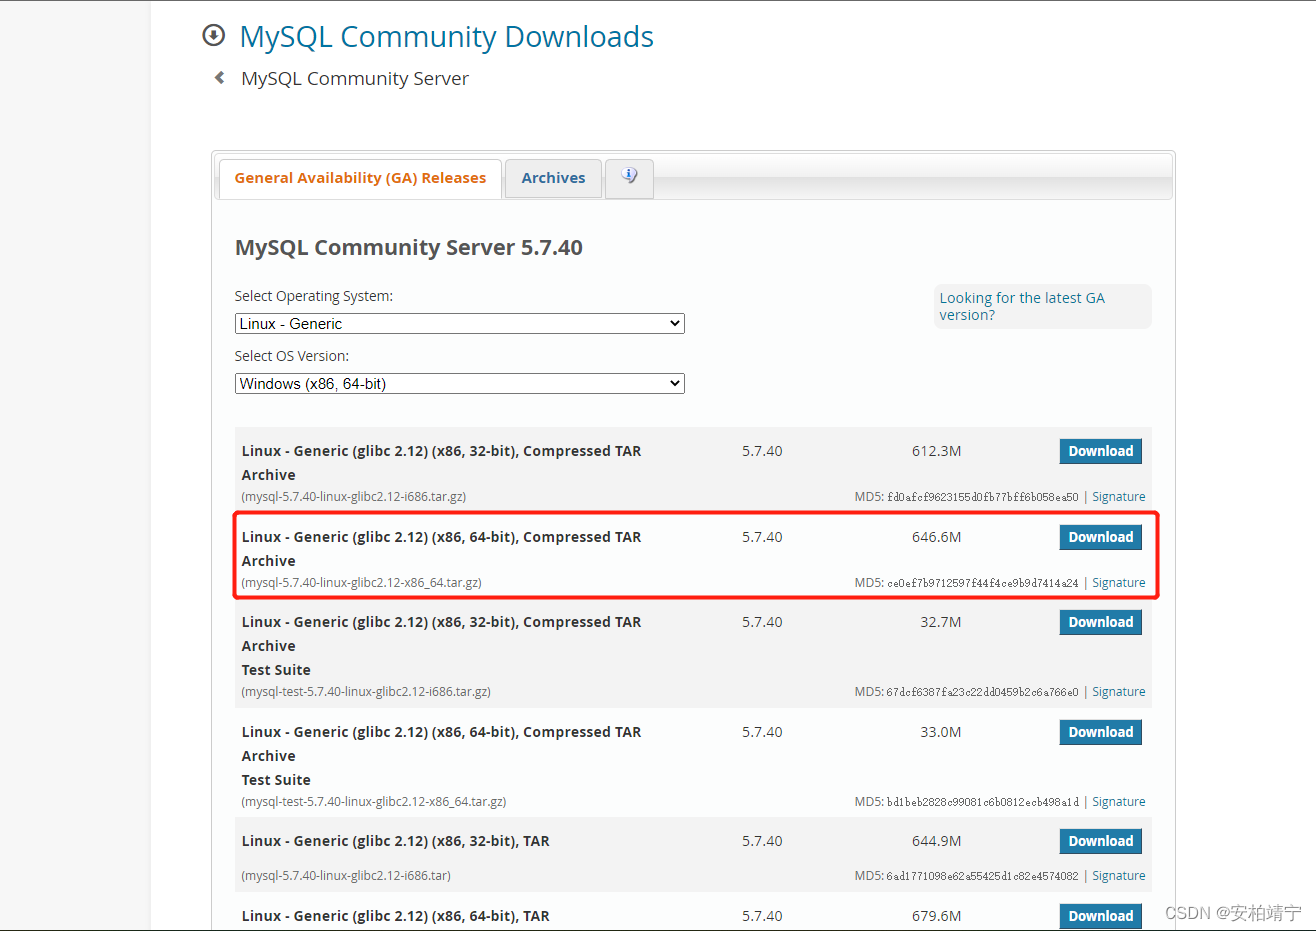Download 32-bit Compressed TAR Archive 612.3M
The image size is (1316, 931).
(x=1100, y=451)
